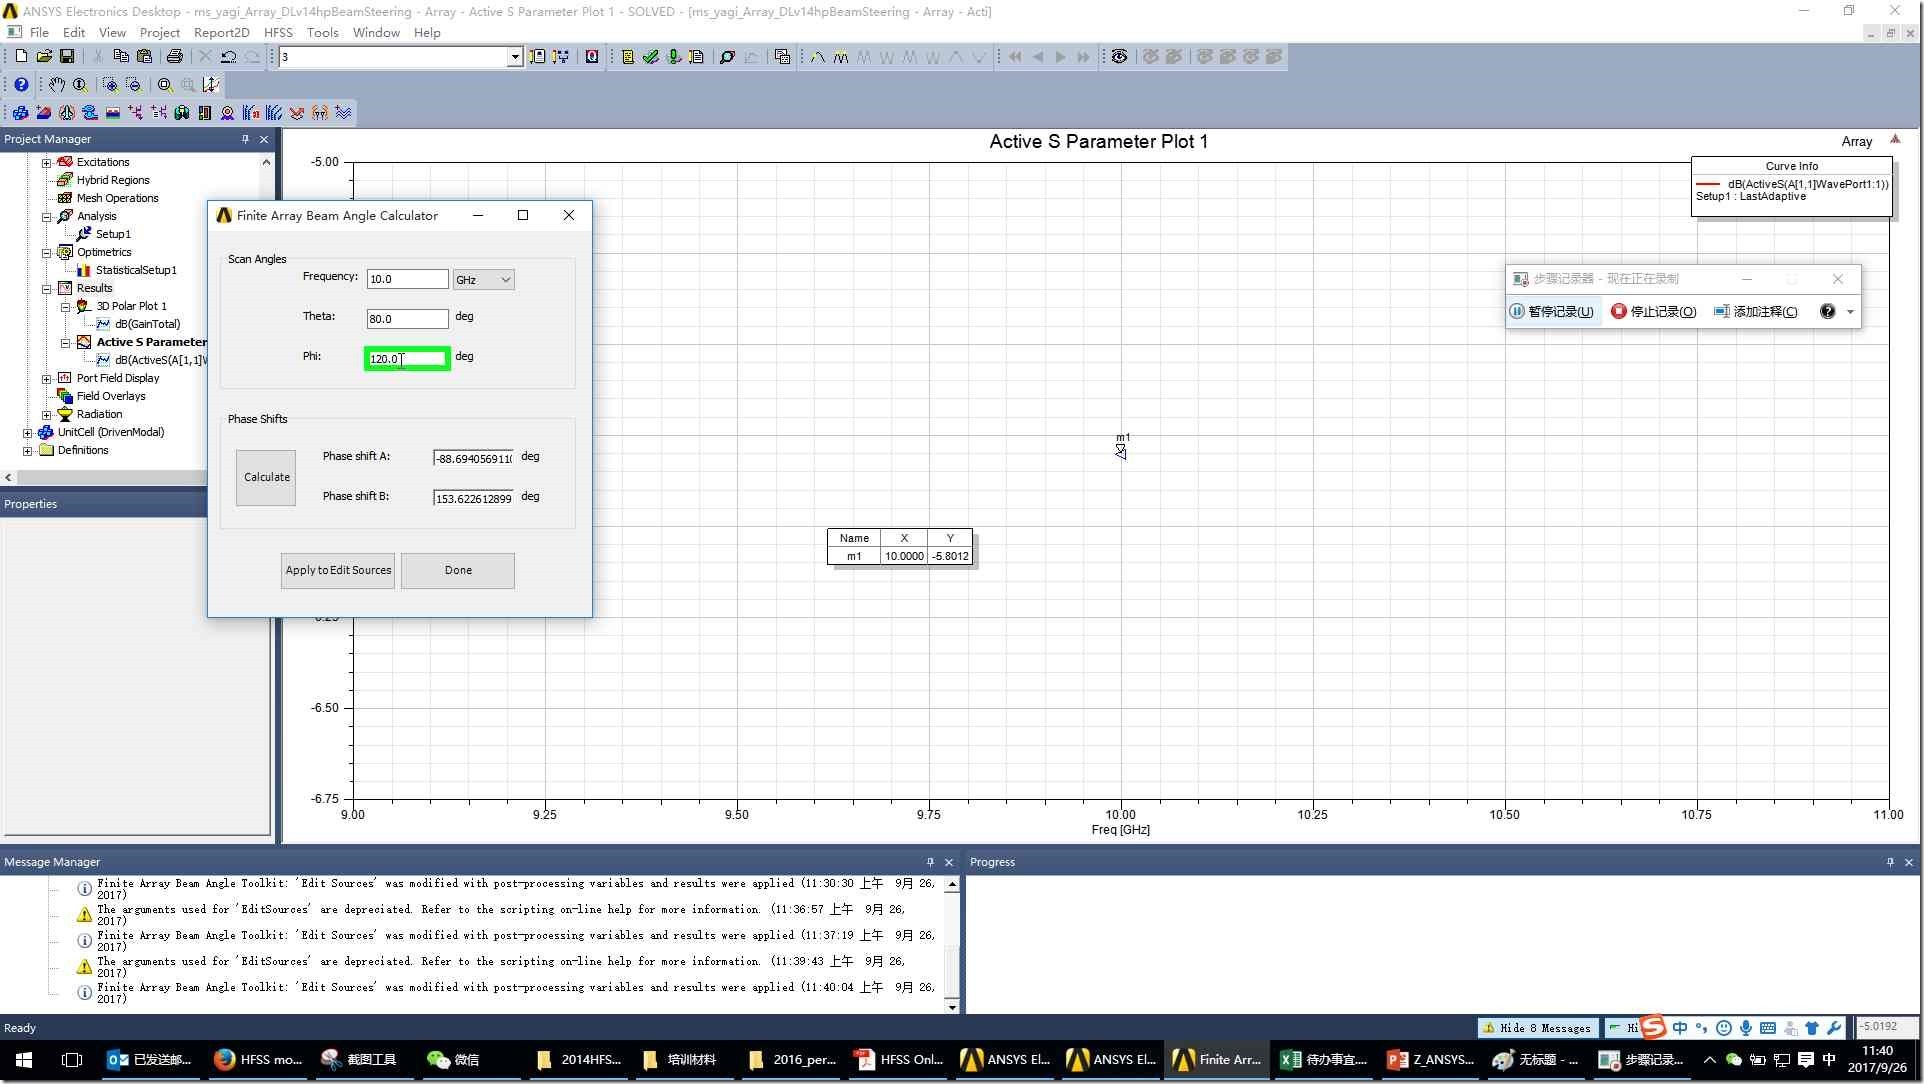This screenshot has height=1084, width=1924.
Task: Click the Calculate button
Action: (x=266, y=477)
